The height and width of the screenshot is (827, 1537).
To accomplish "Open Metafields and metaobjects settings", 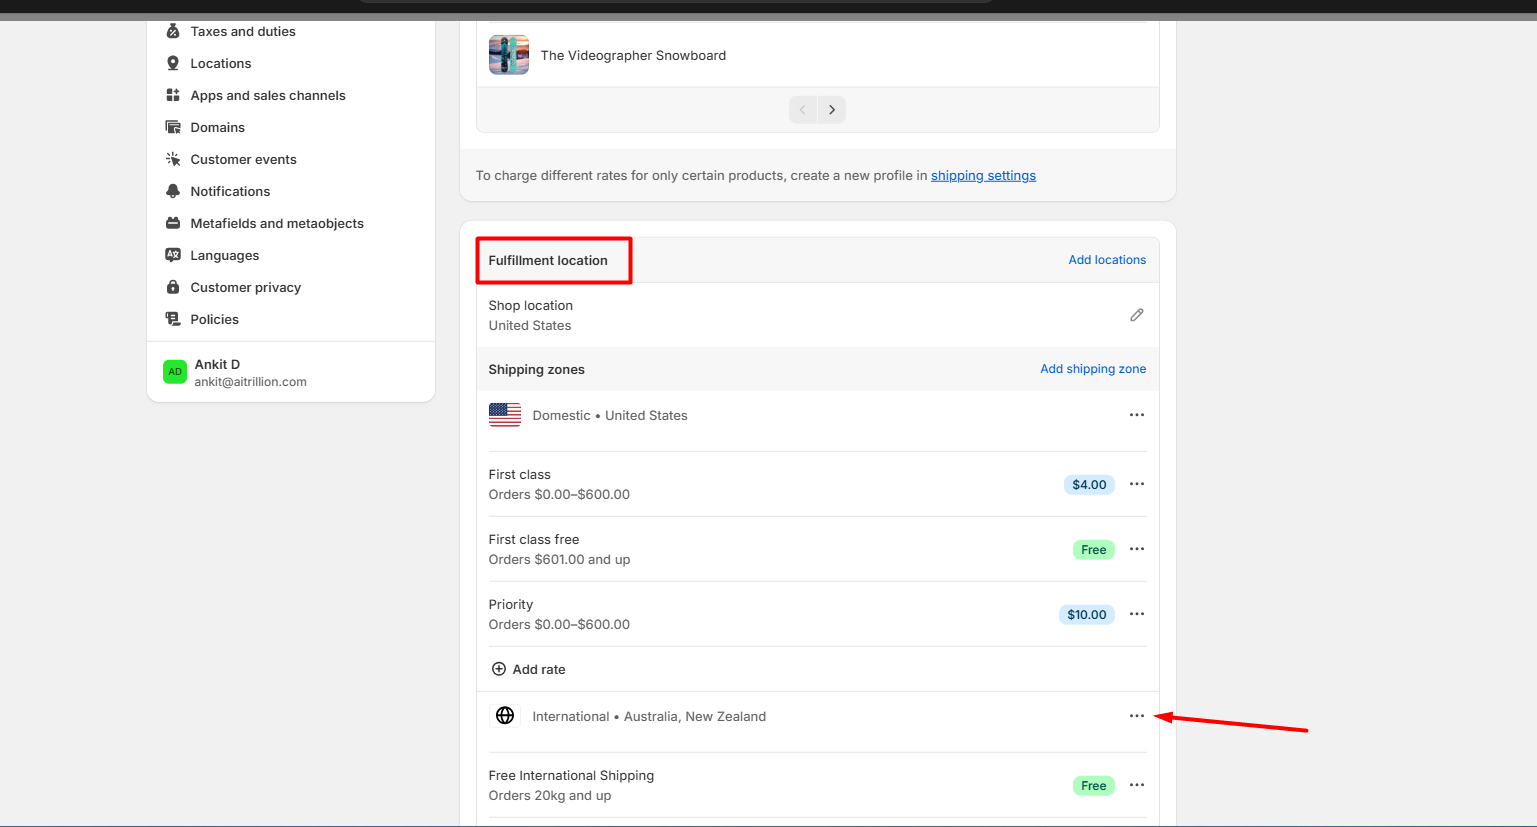I will pyautogui.click(x=277, y=223).
